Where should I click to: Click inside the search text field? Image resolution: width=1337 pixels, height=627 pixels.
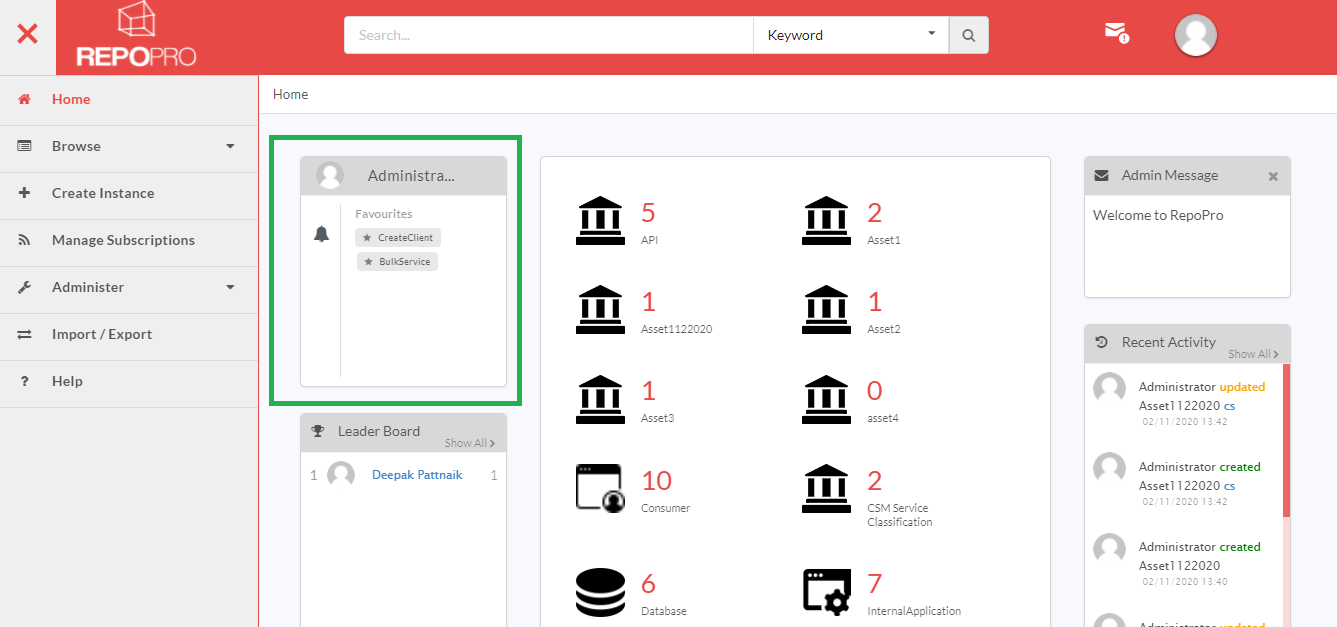pos(548,35)
